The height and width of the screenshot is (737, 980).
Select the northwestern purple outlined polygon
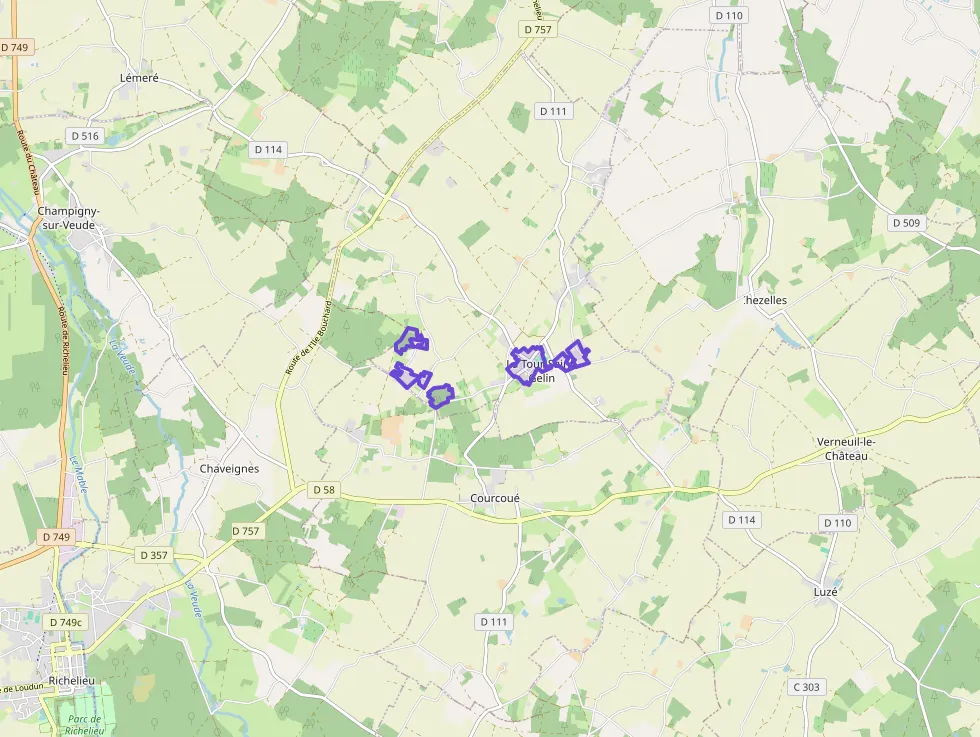[411, 339]
